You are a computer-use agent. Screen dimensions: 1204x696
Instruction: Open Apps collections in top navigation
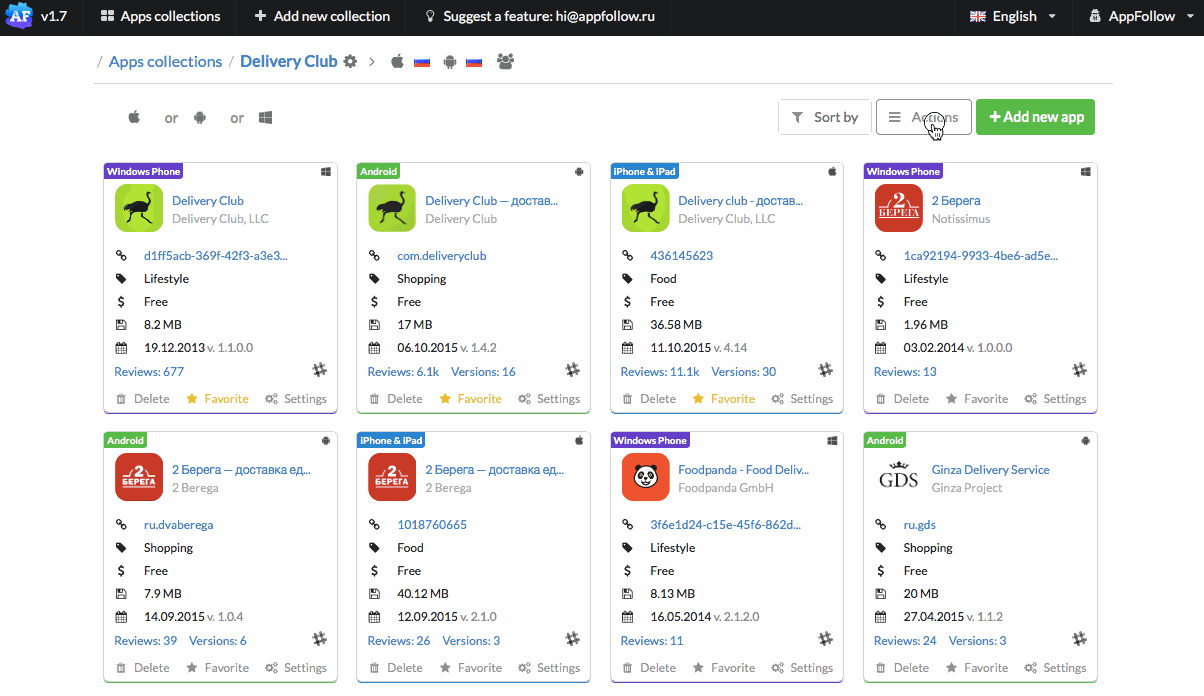160,17
